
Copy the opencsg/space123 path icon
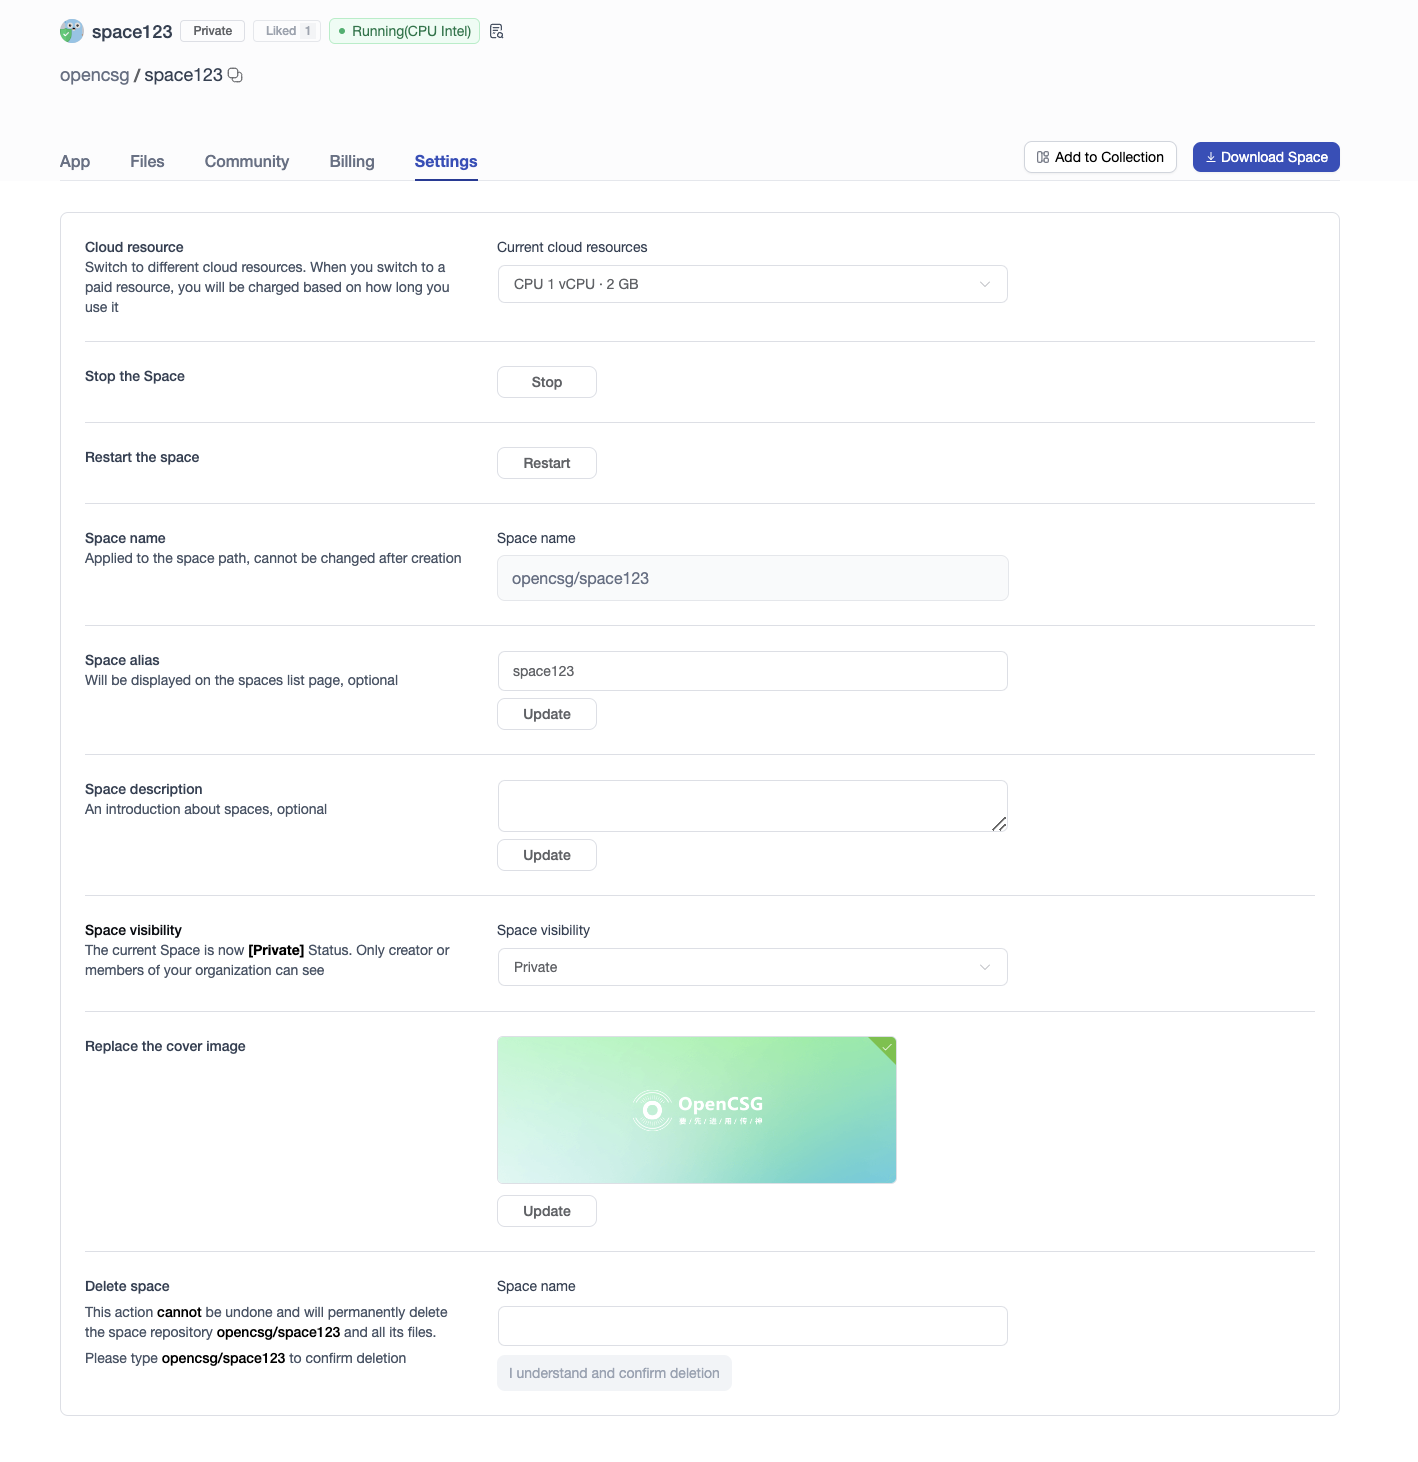pos(234,75)
